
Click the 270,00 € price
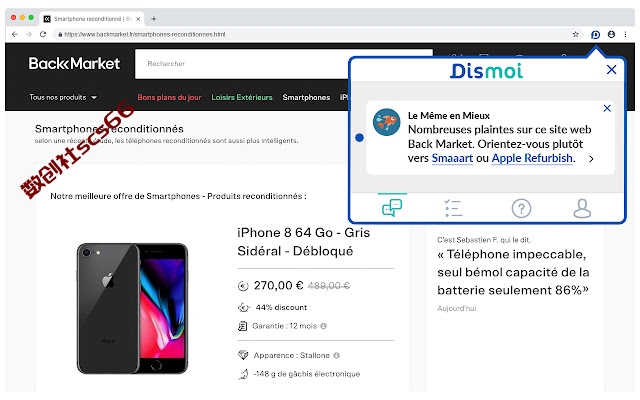point(278,285)
